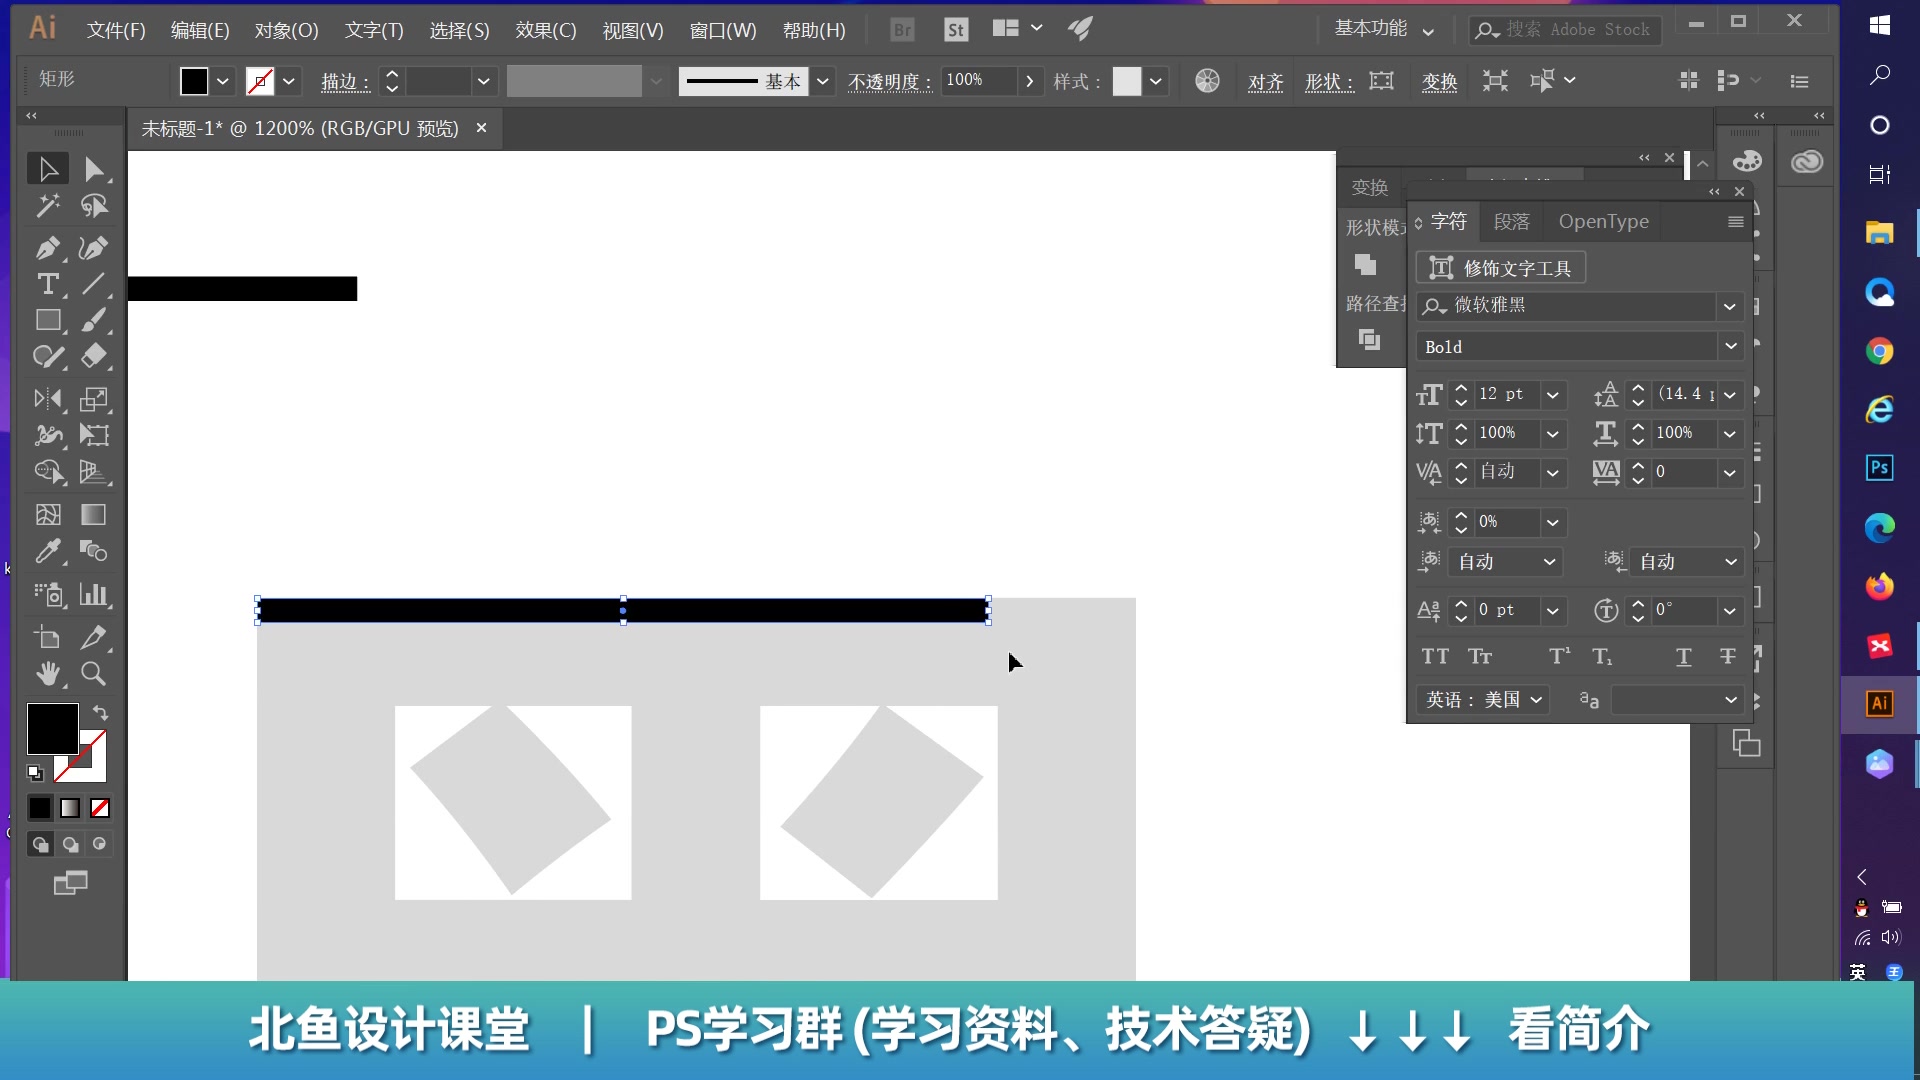This screenshot has width=1920, height=1080.
Task: Open the 对齐 panel from the control bar
Action: [x=1265, y=83]
